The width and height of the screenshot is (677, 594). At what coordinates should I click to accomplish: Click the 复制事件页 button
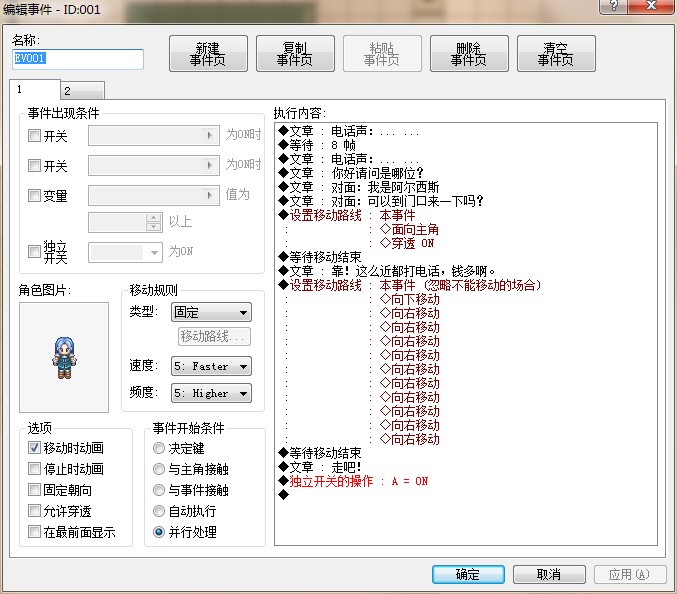click(x=295, y=54)
